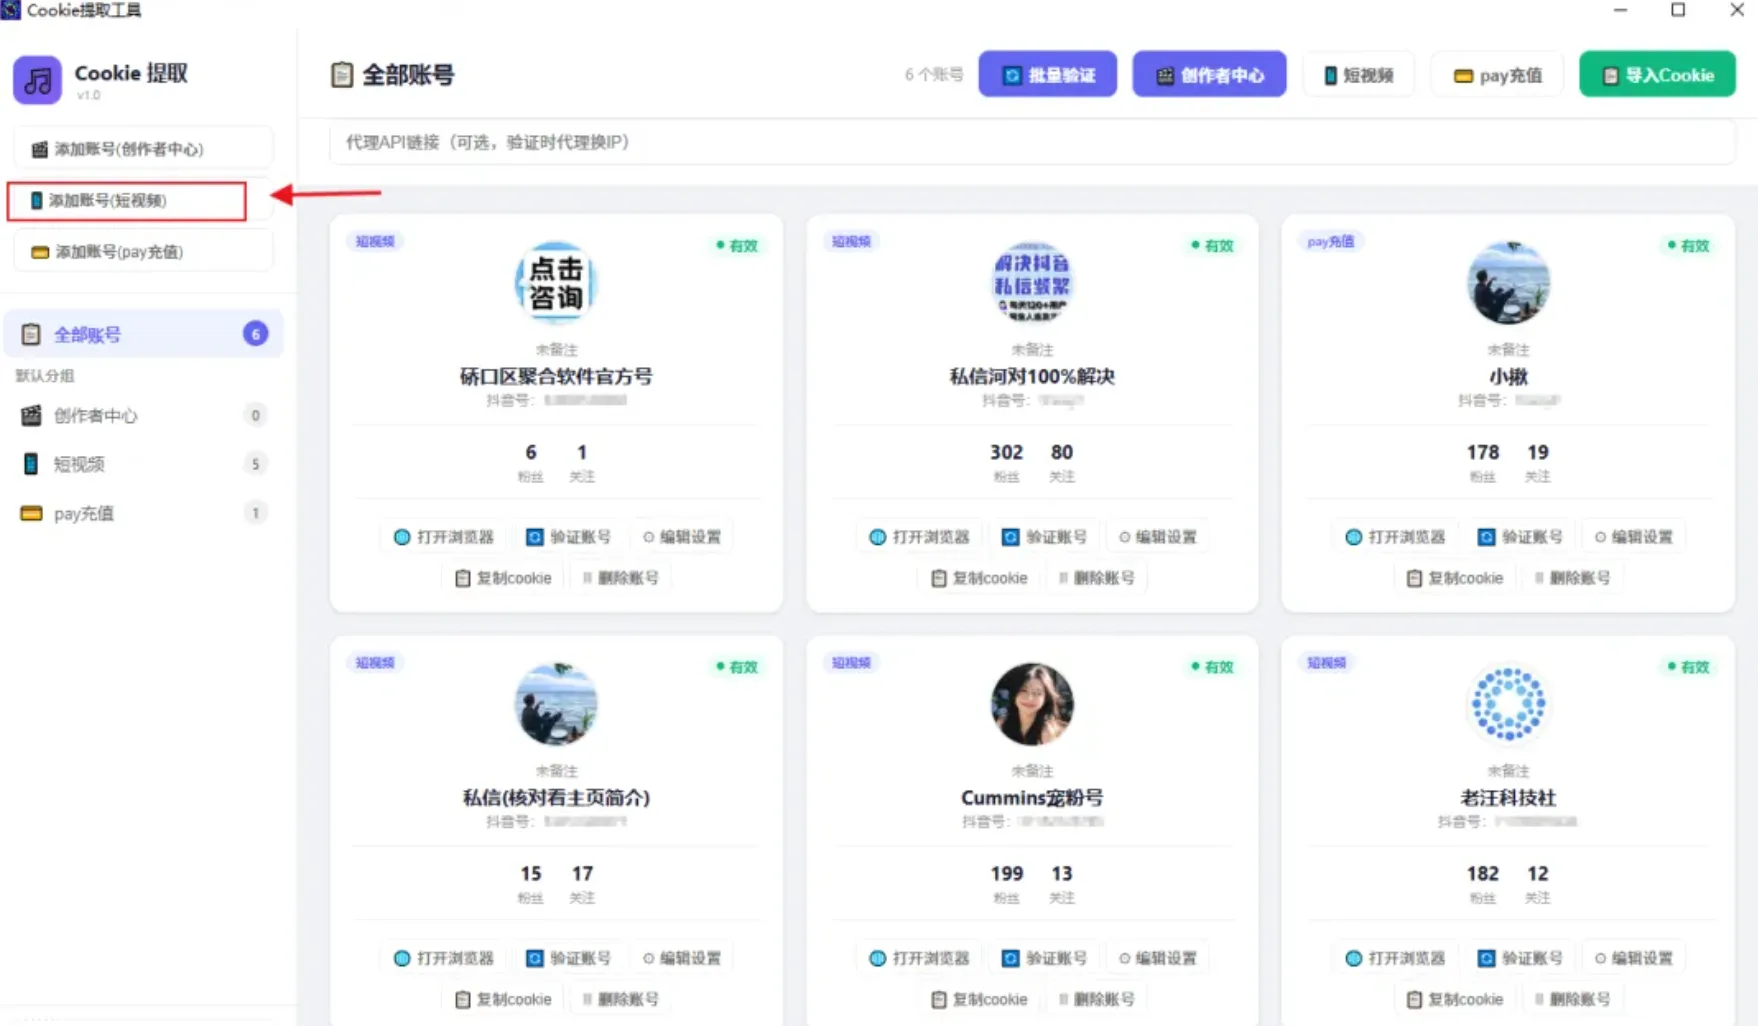Copy cookie of 私信河对100%解决
This screenshot has width=1758, height=1026.
pos(979,578)
